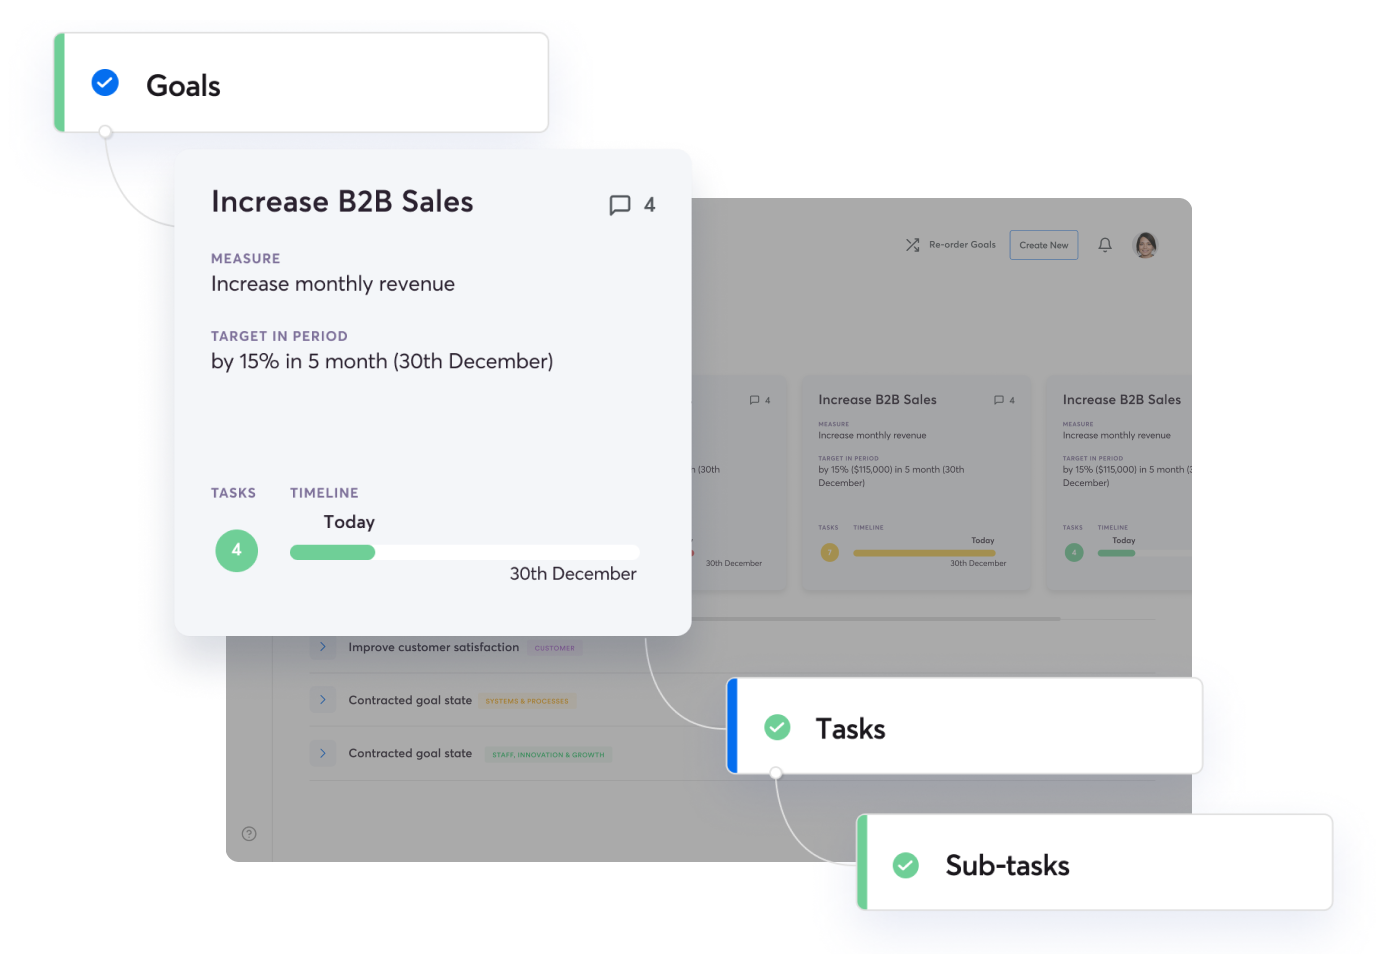The image size is (1386, 954).
Task: Click the green timeline progress bar
Action: [x=332, y=552]
